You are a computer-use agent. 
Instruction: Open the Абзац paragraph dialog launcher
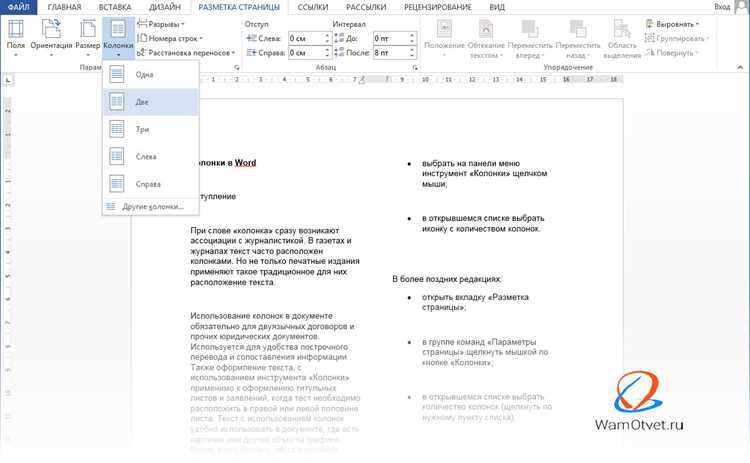click(x=415, y=68)
